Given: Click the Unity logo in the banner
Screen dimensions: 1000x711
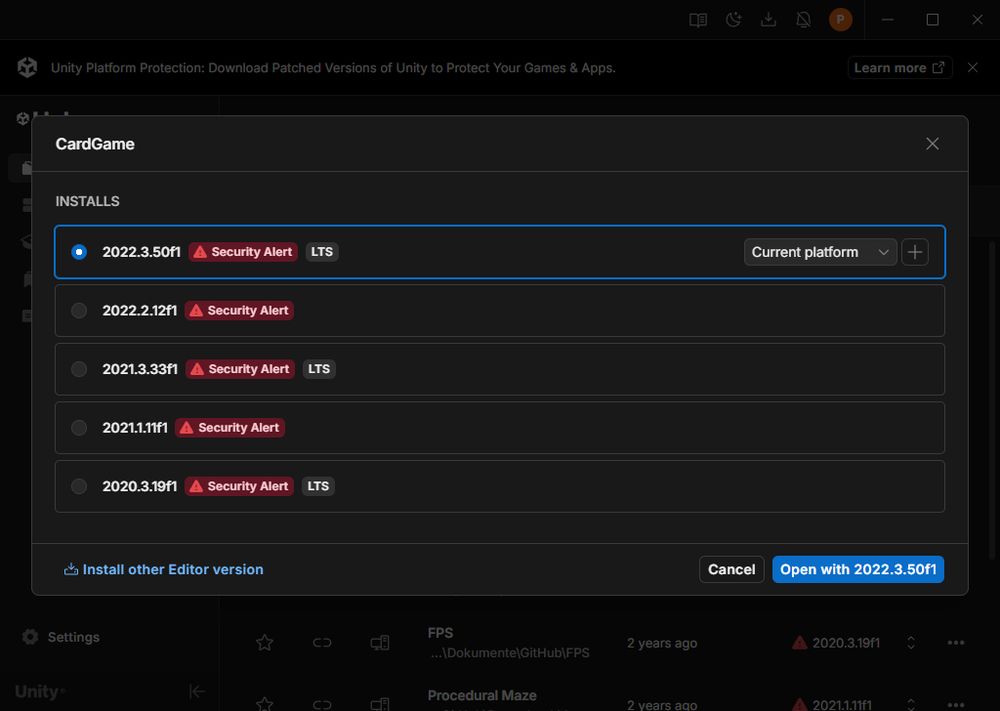Looking at the screenshot, I should tap(27, 67).
